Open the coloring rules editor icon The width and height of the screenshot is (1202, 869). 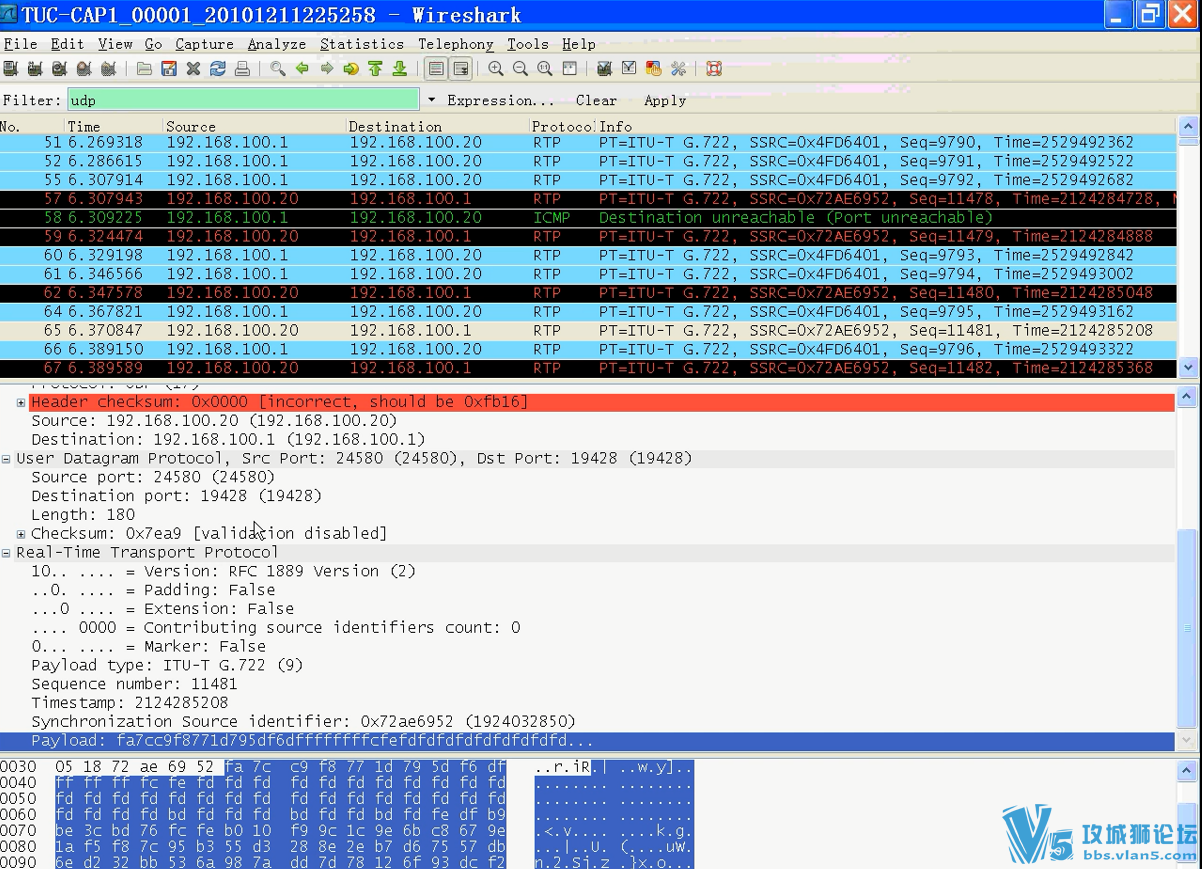coord(653,69)
